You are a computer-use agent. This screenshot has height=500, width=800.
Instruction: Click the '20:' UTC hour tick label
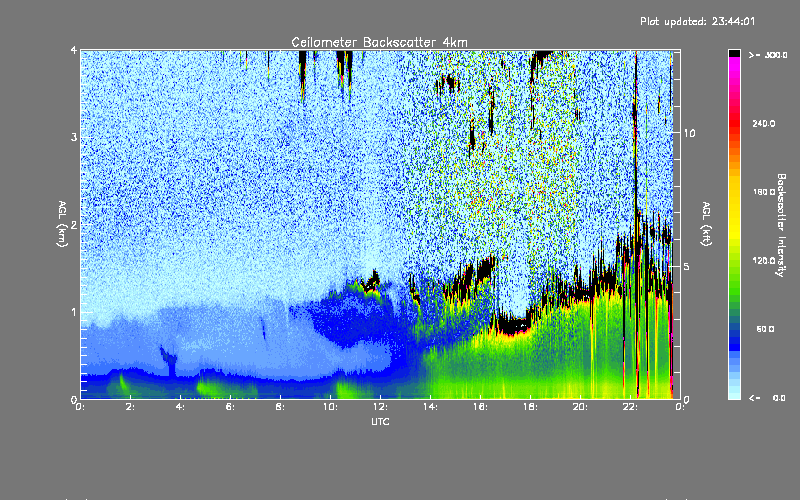coord(580,407)
